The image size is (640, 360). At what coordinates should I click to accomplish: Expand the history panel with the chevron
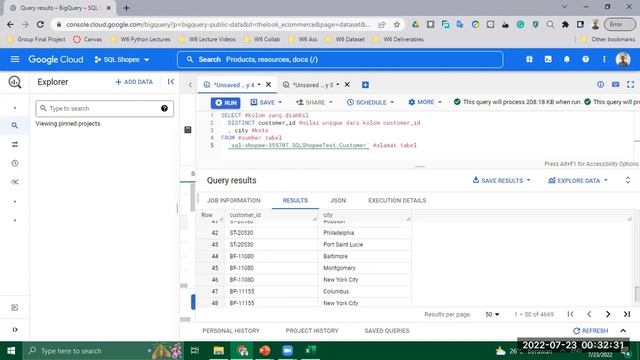[x=623, y=330]
